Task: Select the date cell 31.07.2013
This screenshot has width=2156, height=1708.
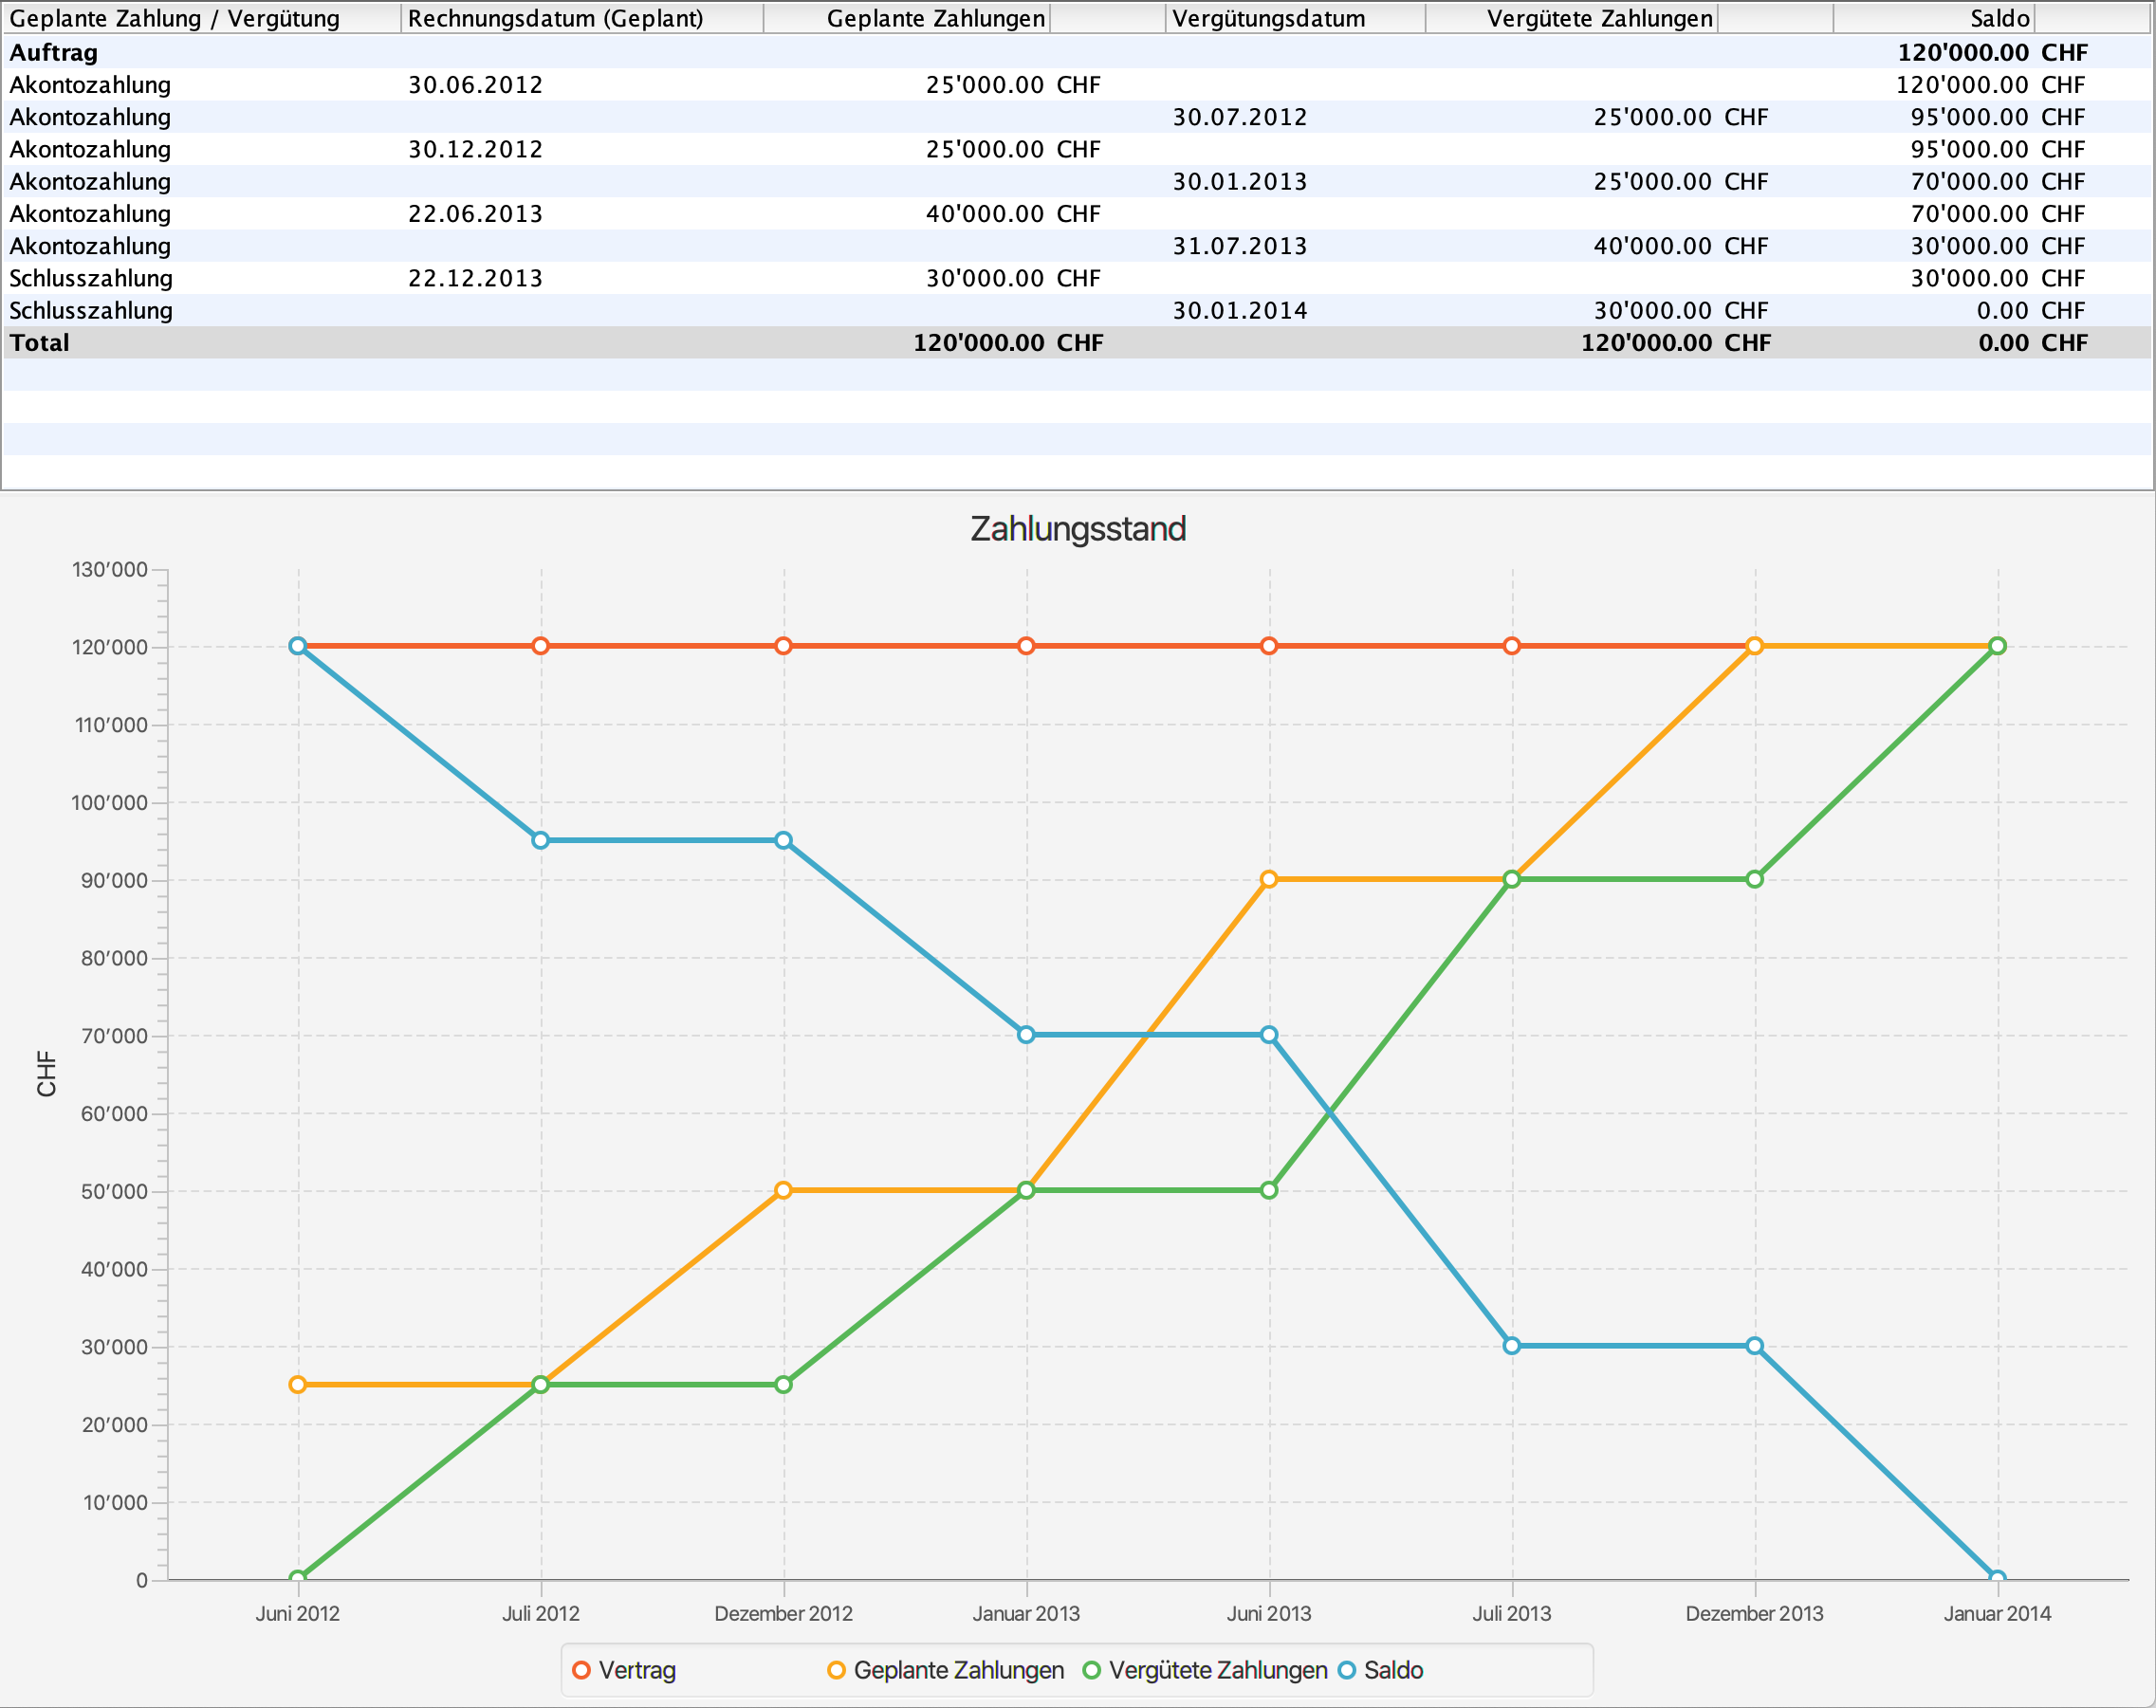Action: (x=1240, y=246)
